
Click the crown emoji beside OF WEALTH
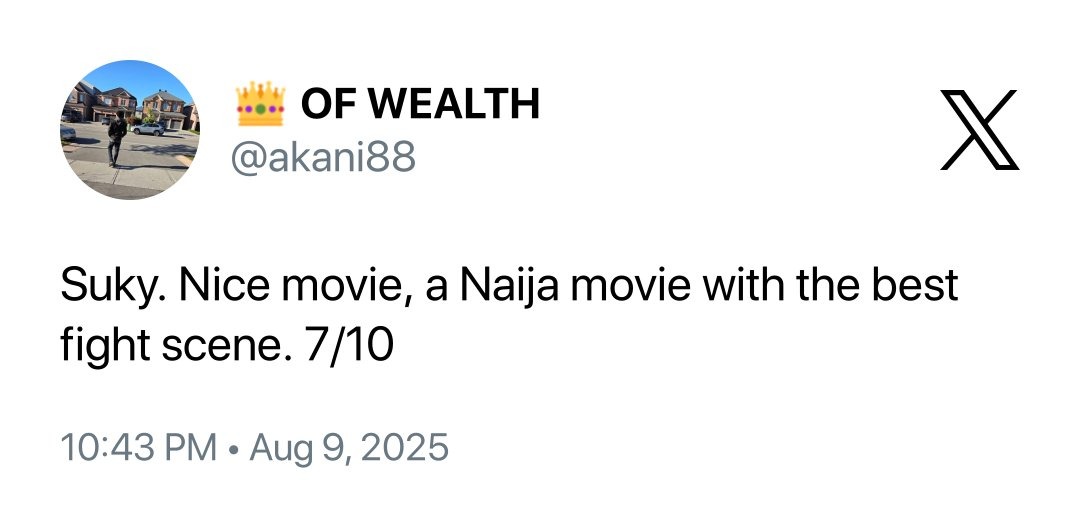coord(260,102)
